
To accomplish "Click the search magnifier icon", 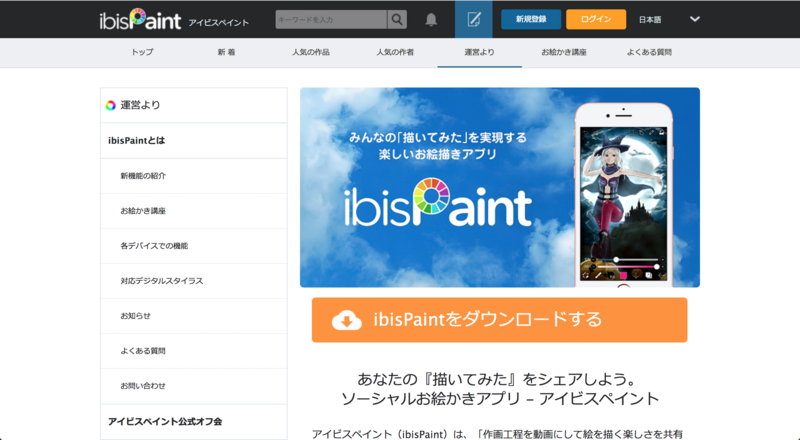I will click(x=397, y=19).
